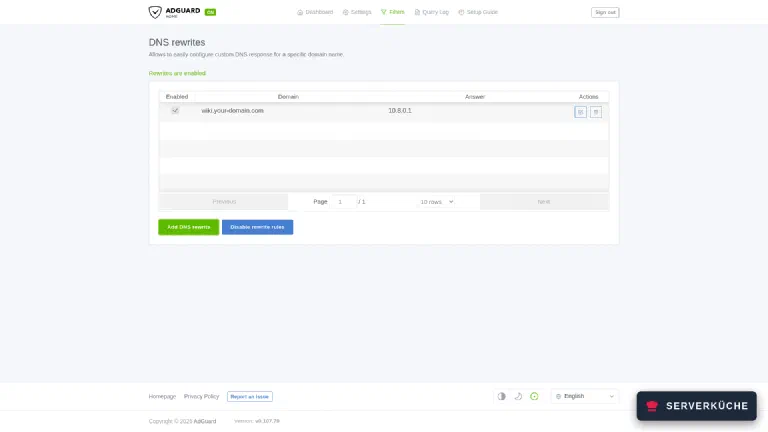This screenshot has height=432, width=768.
Task: Open the Settings menu
Action: coord(357,12)
